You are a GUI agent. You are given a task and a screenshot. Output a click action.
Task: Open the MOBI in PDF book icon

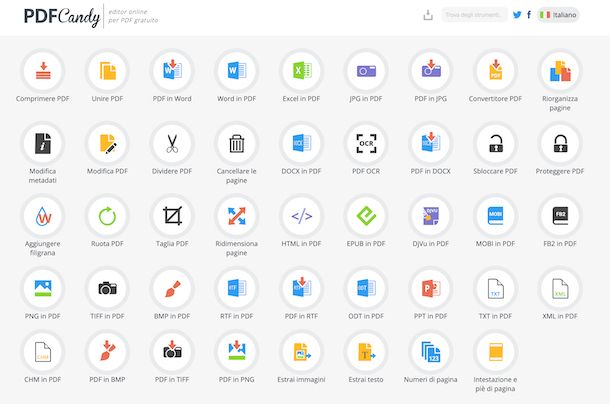pos(495,216)
